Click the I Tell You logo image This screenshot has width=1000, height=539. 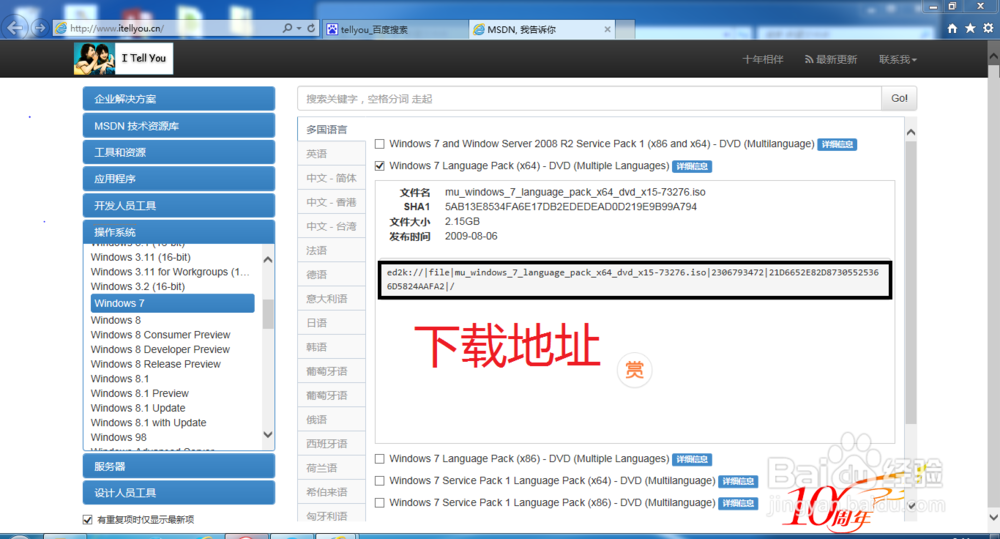(x=124, y=58)
